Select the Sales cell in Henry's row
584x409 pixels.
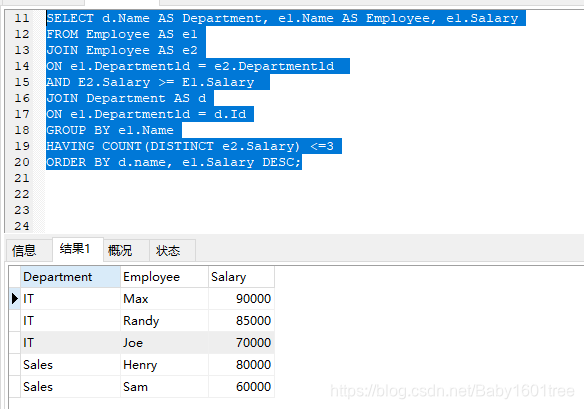(x=70, y=365)
